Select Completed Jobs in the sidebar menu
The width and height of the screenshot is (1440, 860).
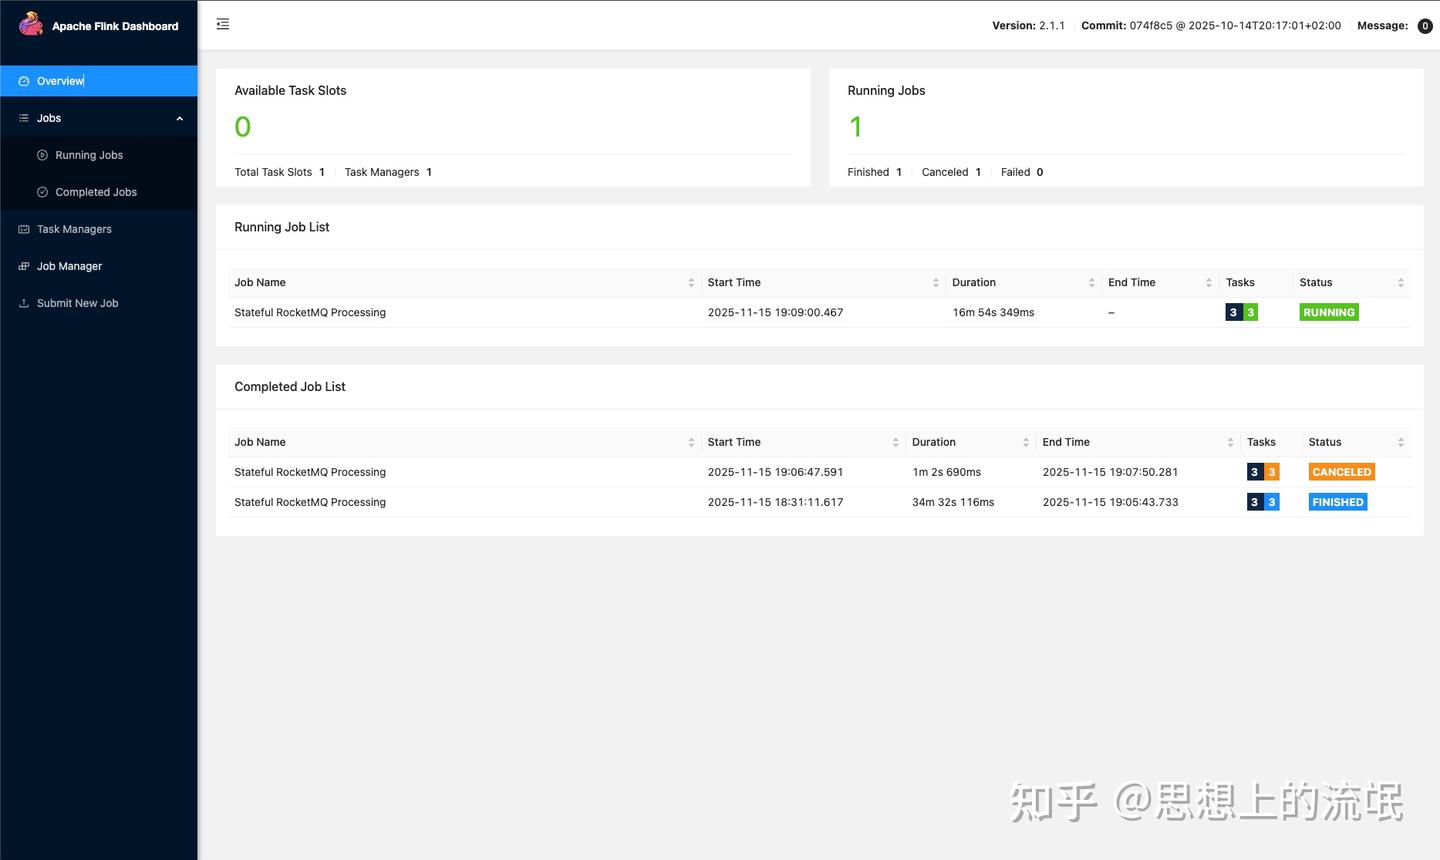96,192
